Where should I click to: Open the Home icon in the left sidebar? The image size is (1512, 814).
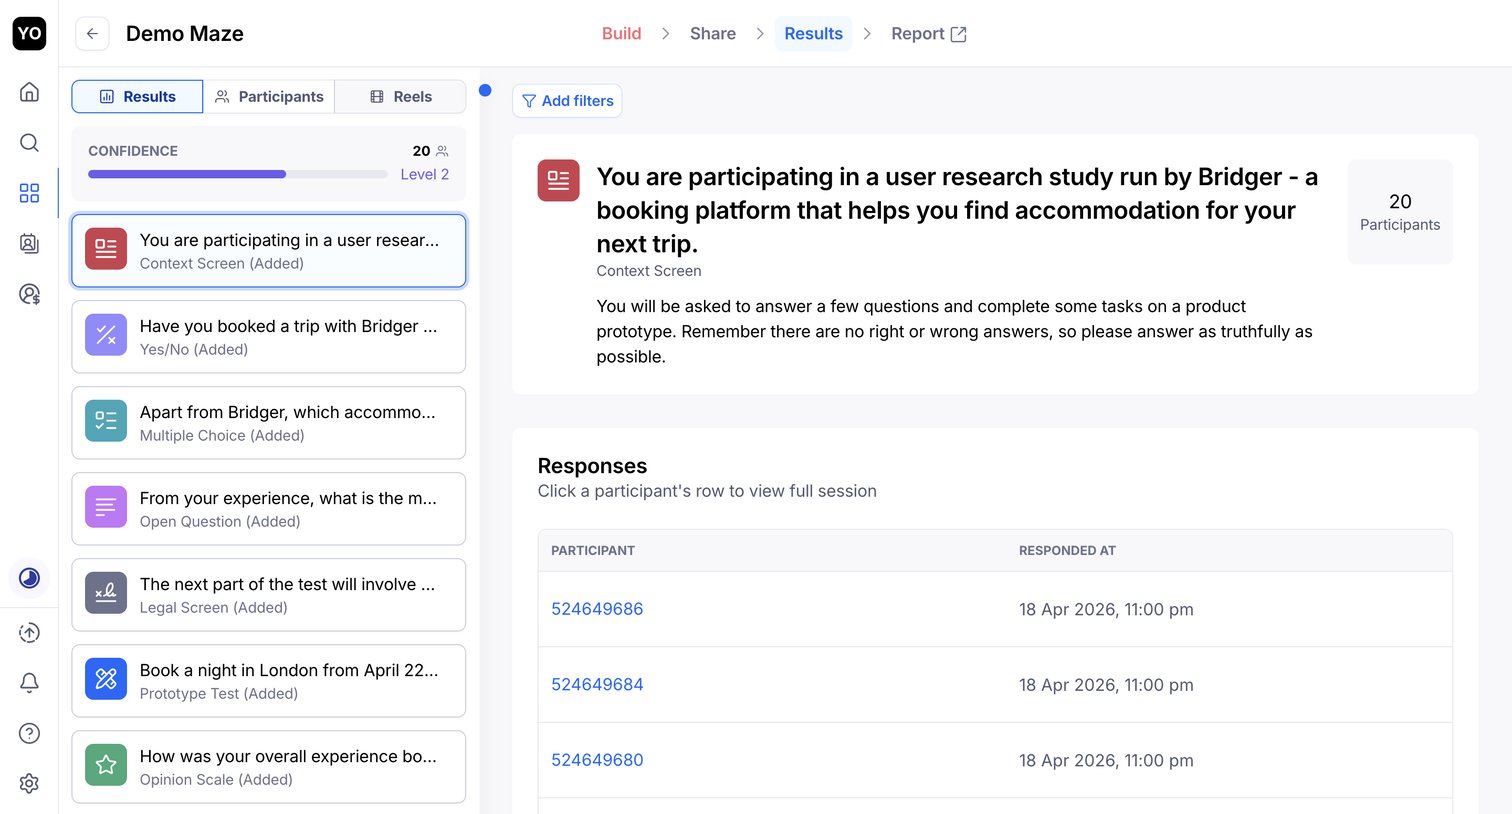pos(29,92)
